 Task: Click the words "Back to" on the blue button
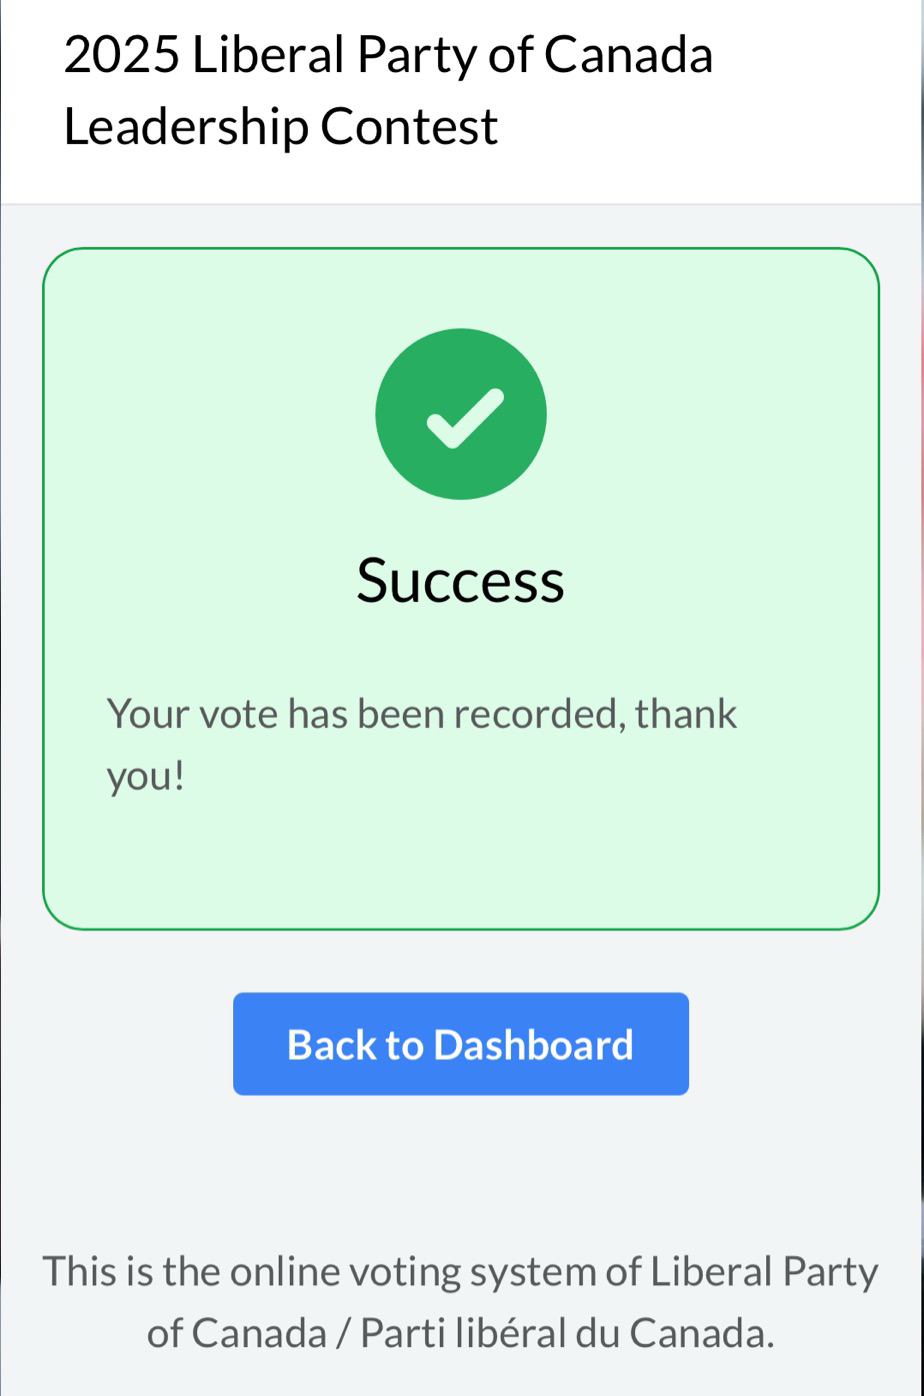coord(355,1045)
